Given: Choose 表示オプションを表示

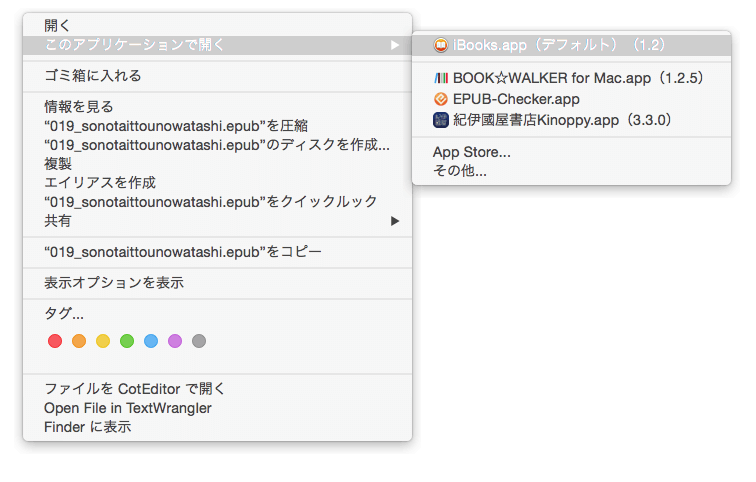Looking at the screenshot, I should [x=217, y=283].
